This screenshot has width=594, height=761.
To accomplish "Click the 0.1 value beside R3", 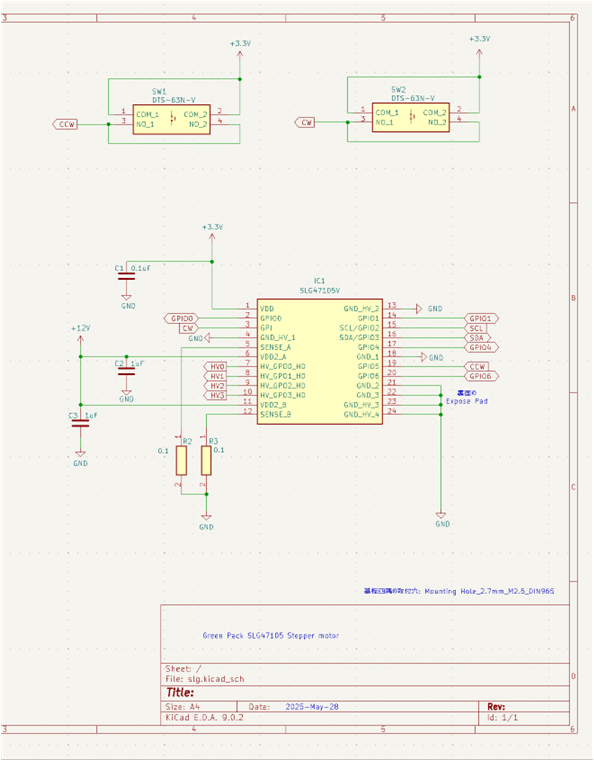I will [219, 450].
